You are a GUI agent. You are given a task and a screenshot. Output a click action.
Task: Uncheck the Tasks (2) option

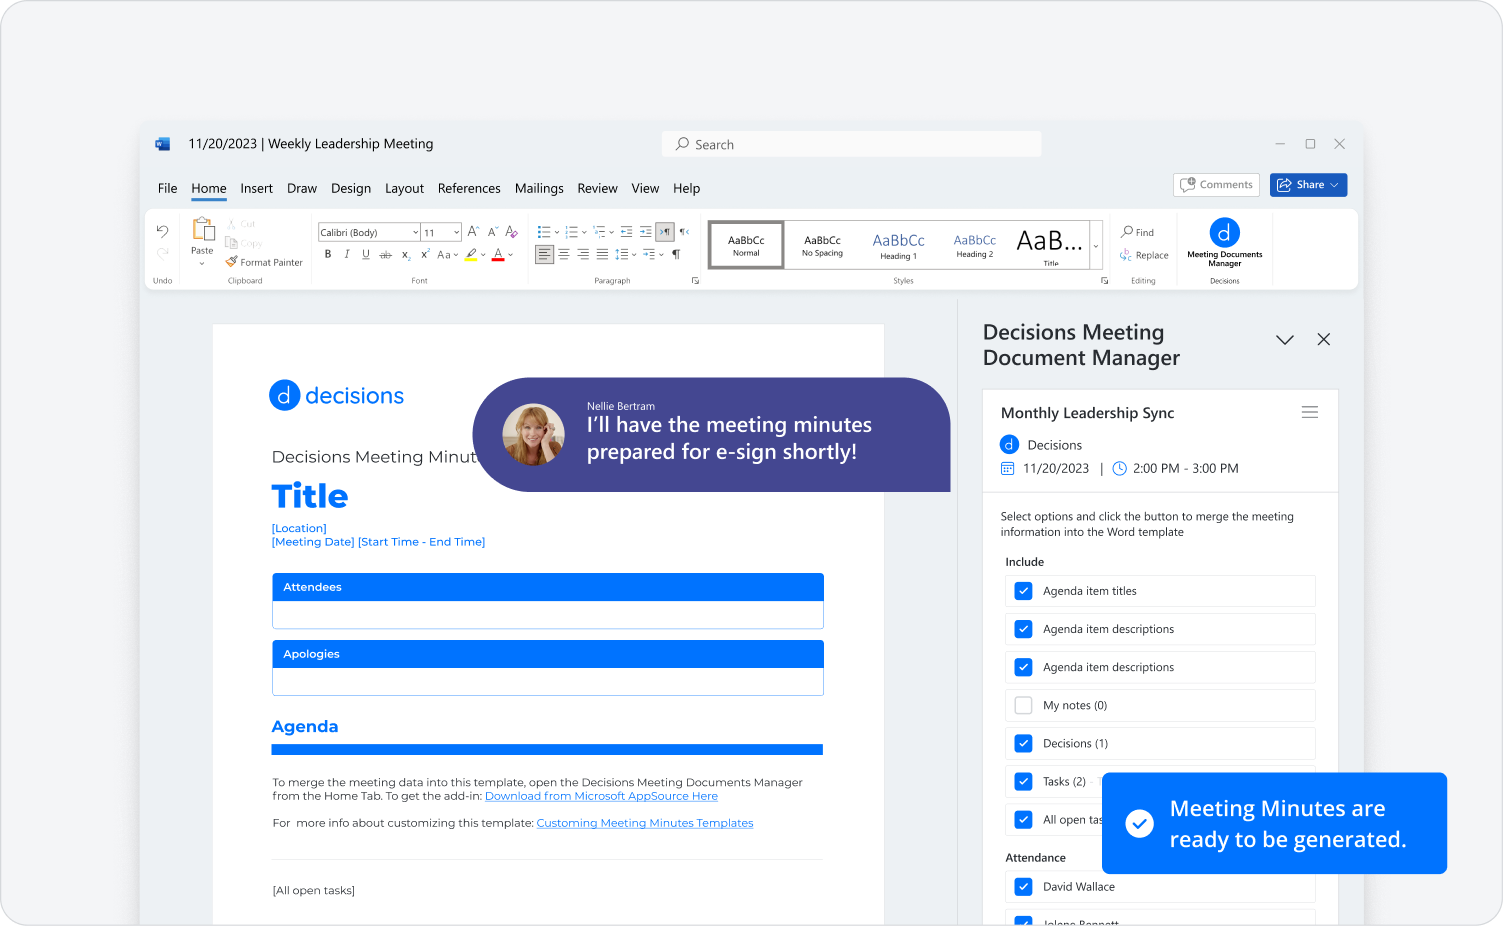pos(1023,781)
